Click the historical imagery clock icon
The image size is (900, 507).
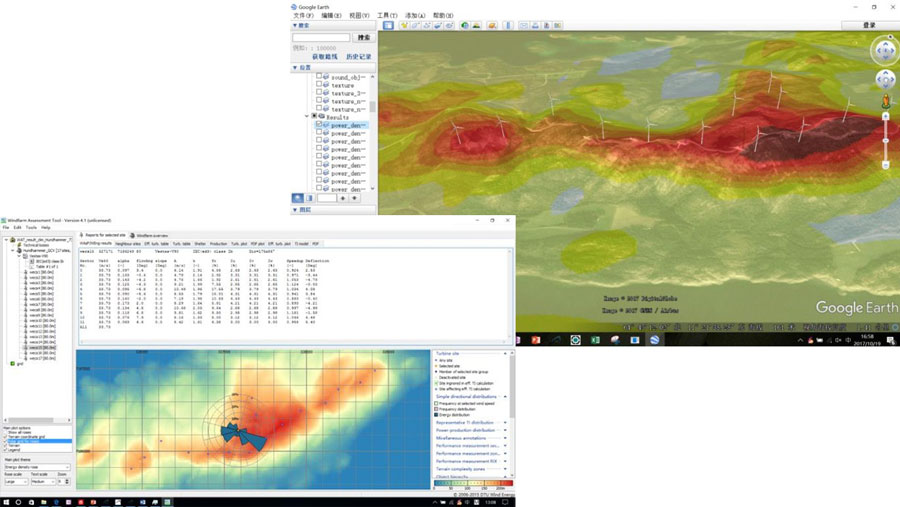point(465,25)
